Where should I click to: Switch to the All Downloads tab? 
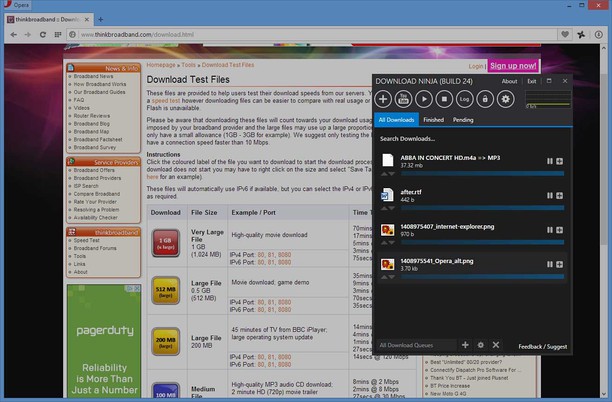point(396,120)
